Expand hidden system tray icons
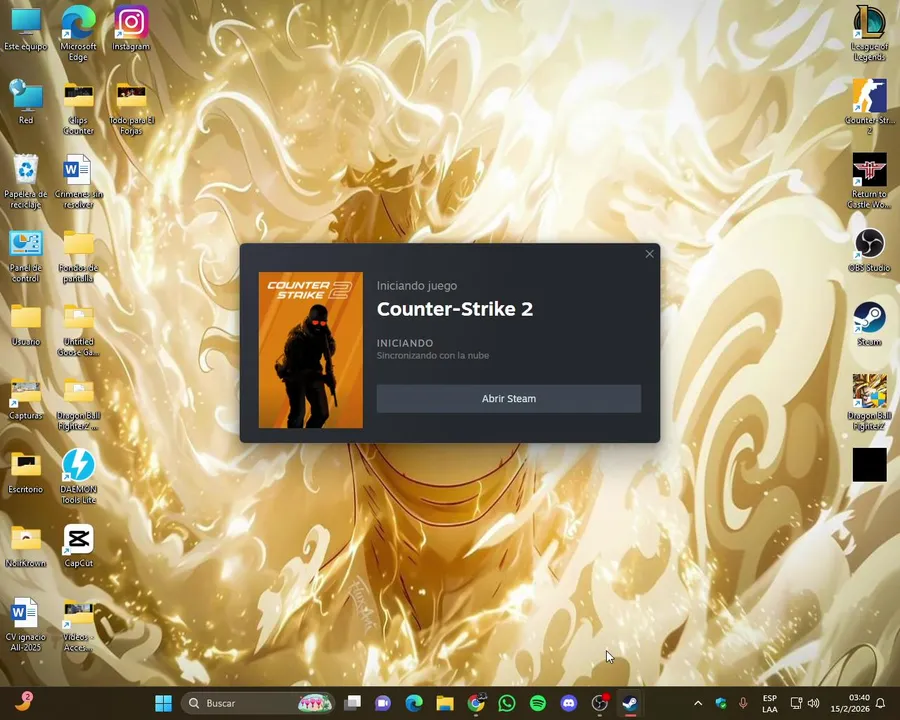 (x=698, y=703)
